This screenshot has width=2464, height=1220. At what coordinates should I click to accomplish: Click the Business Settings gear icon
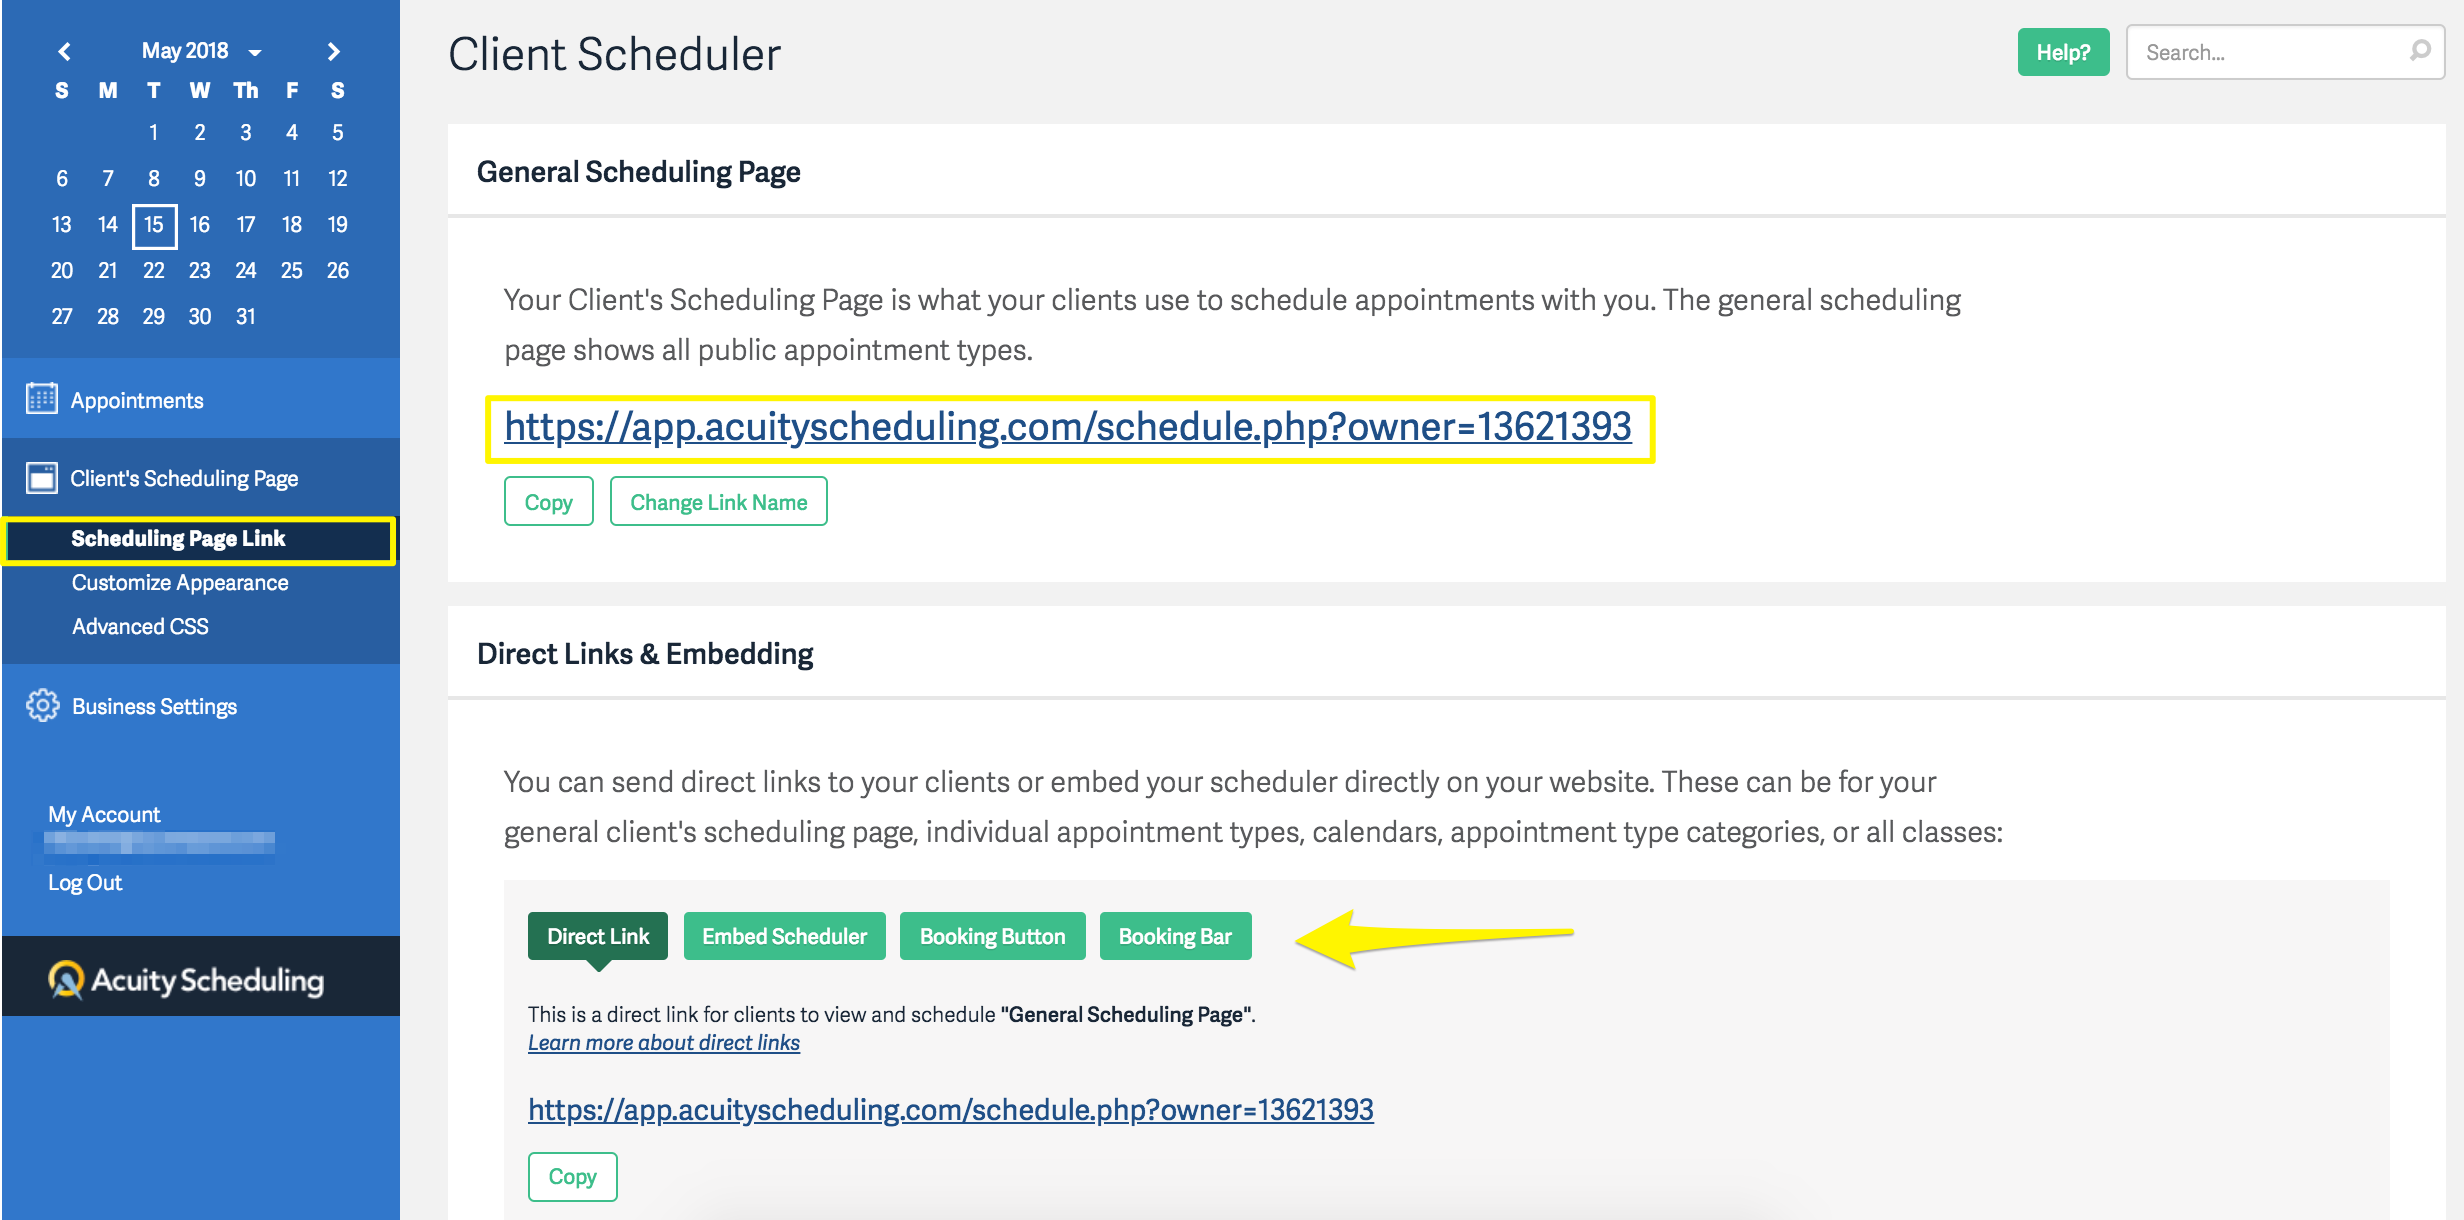[x=42, y=706]
